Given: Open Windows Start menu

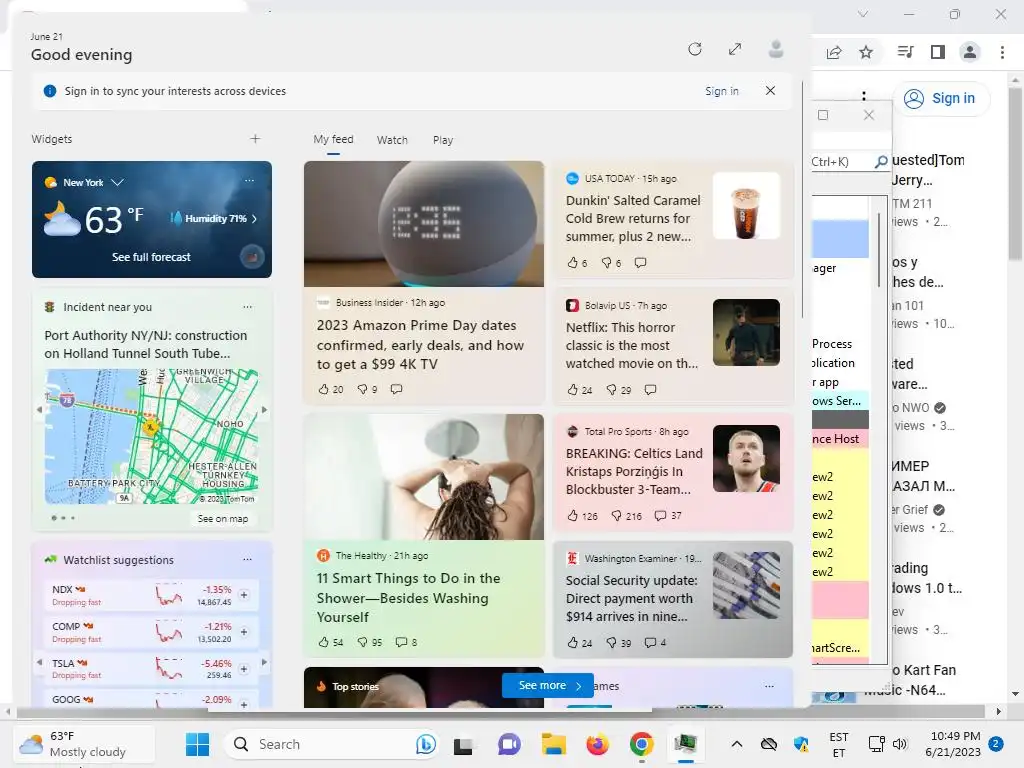Looking at the screenshot, I should point(197,744).
